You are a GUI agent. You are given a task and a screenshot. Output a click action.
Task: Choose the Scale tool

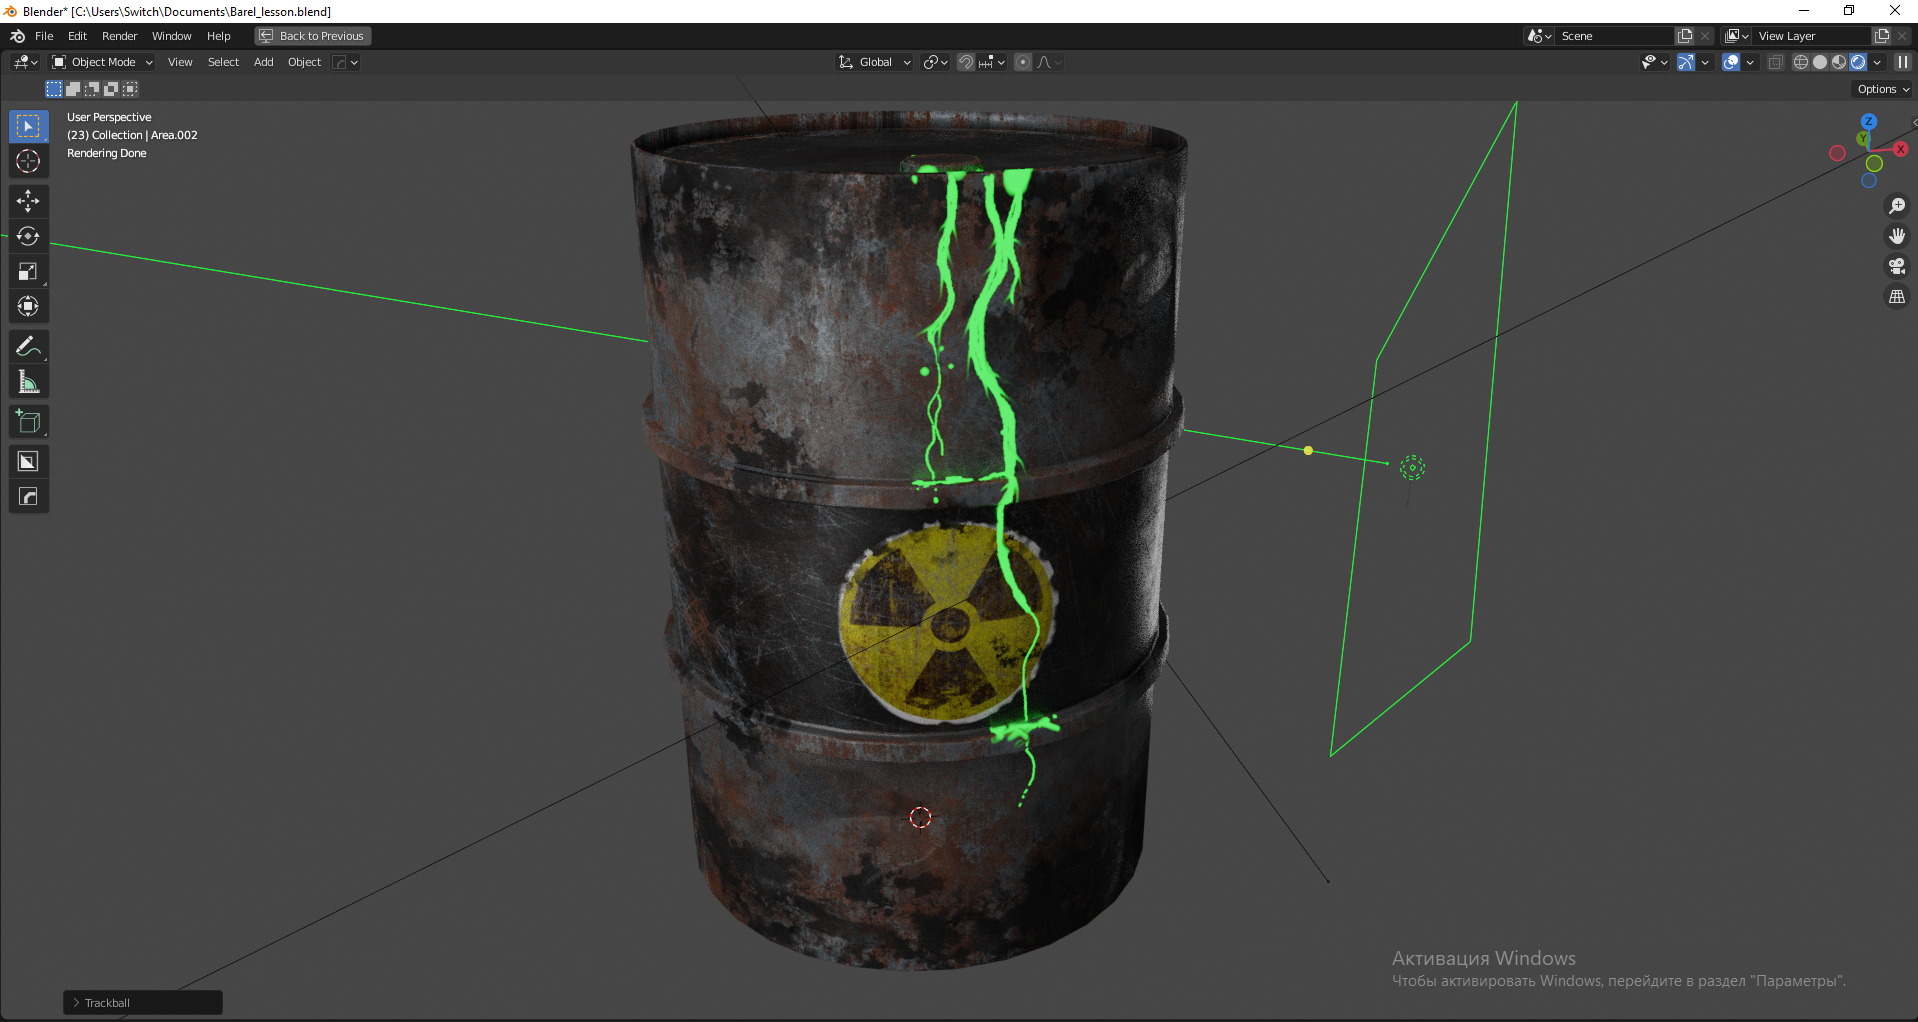(28, 271)
